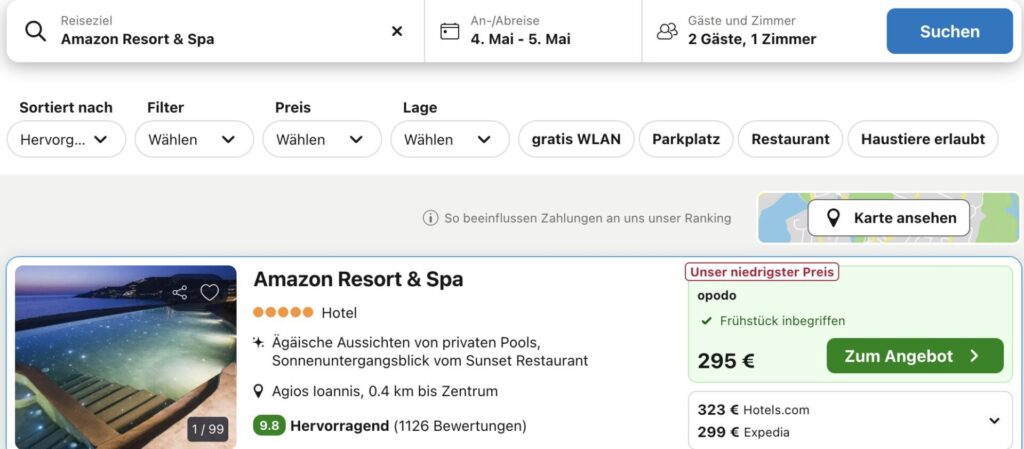Click the ranking info icon
This screenshot has width=1024, height=449.
click(x=431, y=218)
